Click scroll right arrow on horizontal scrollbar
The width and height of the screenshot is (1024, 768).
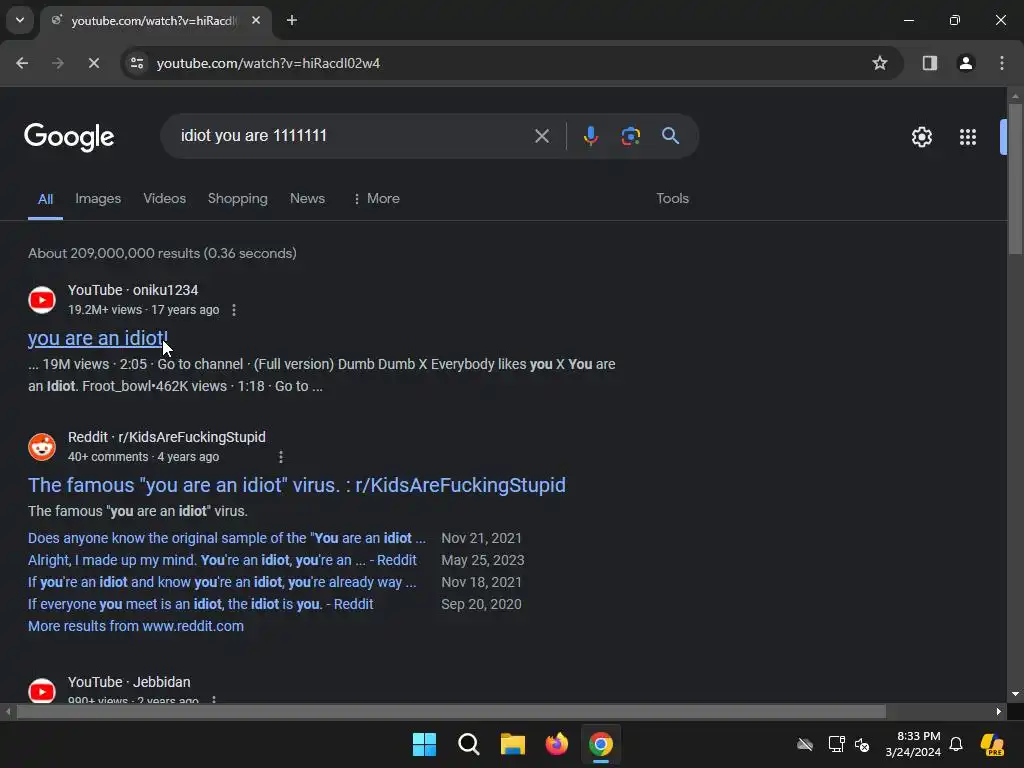point(999,711)
